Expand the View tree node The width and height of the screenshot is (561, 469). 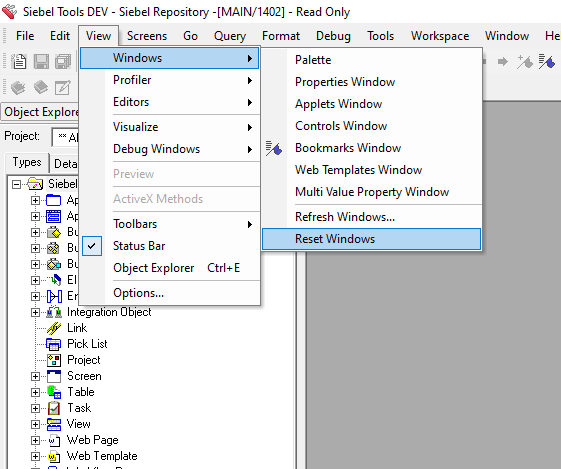click(35, 424)
